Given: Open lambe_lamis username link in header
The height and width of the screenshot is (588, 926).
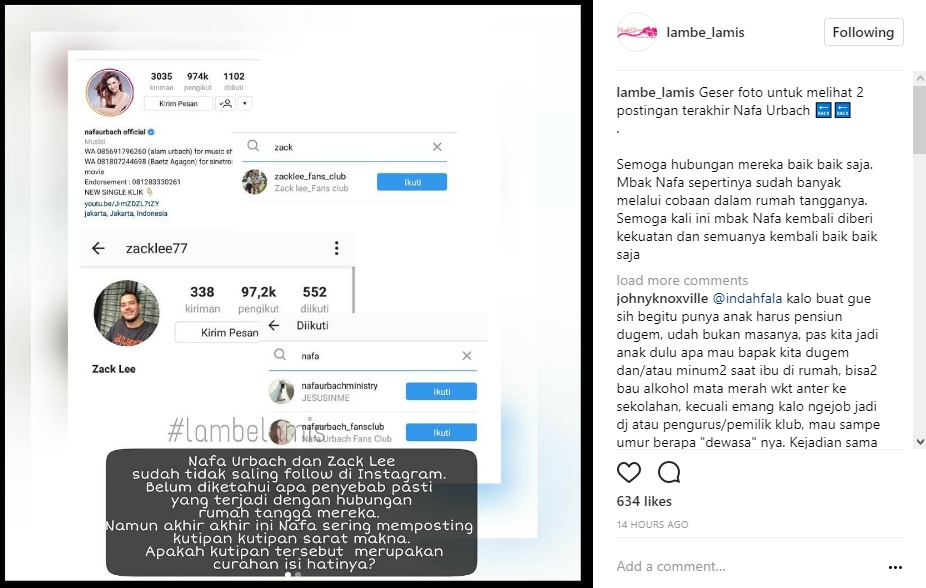Looking at the screenshot, I should (705, 32).
